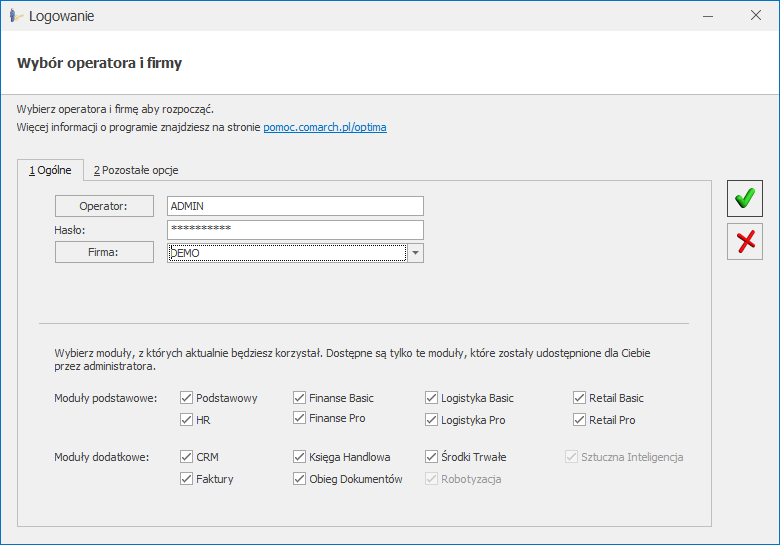
Task: Cancel login with the red X button
Action: tap(744, 241)
